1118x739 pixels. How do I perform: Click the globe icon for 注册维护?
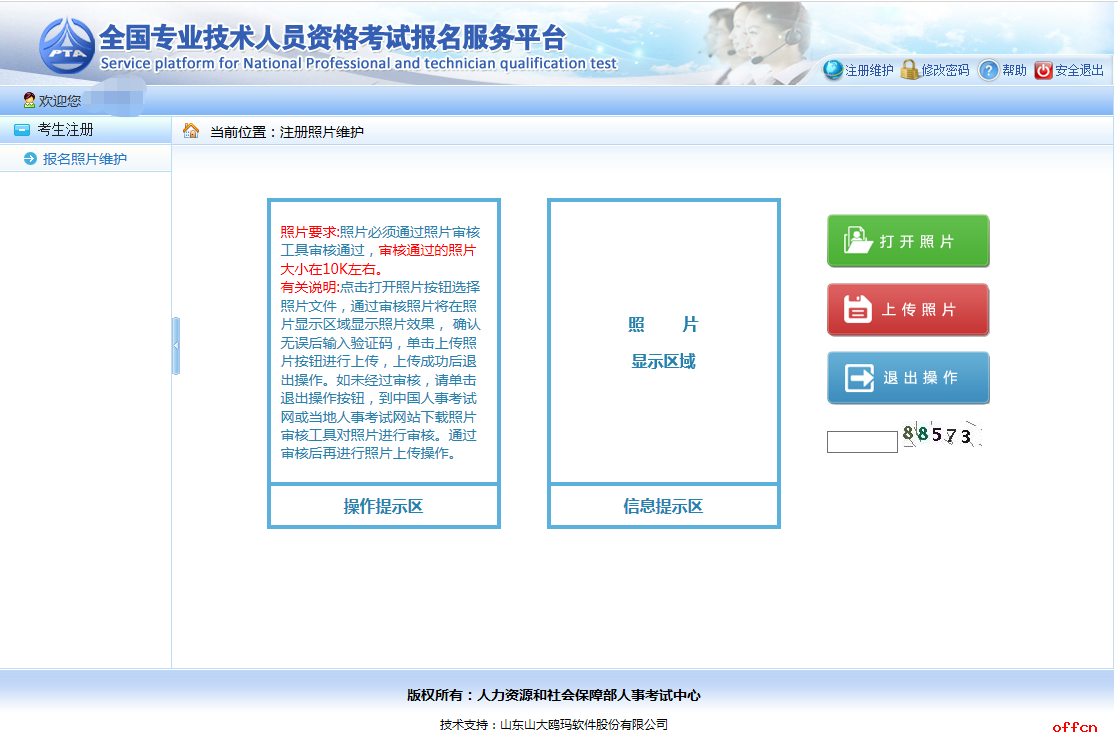coord(833,70)
